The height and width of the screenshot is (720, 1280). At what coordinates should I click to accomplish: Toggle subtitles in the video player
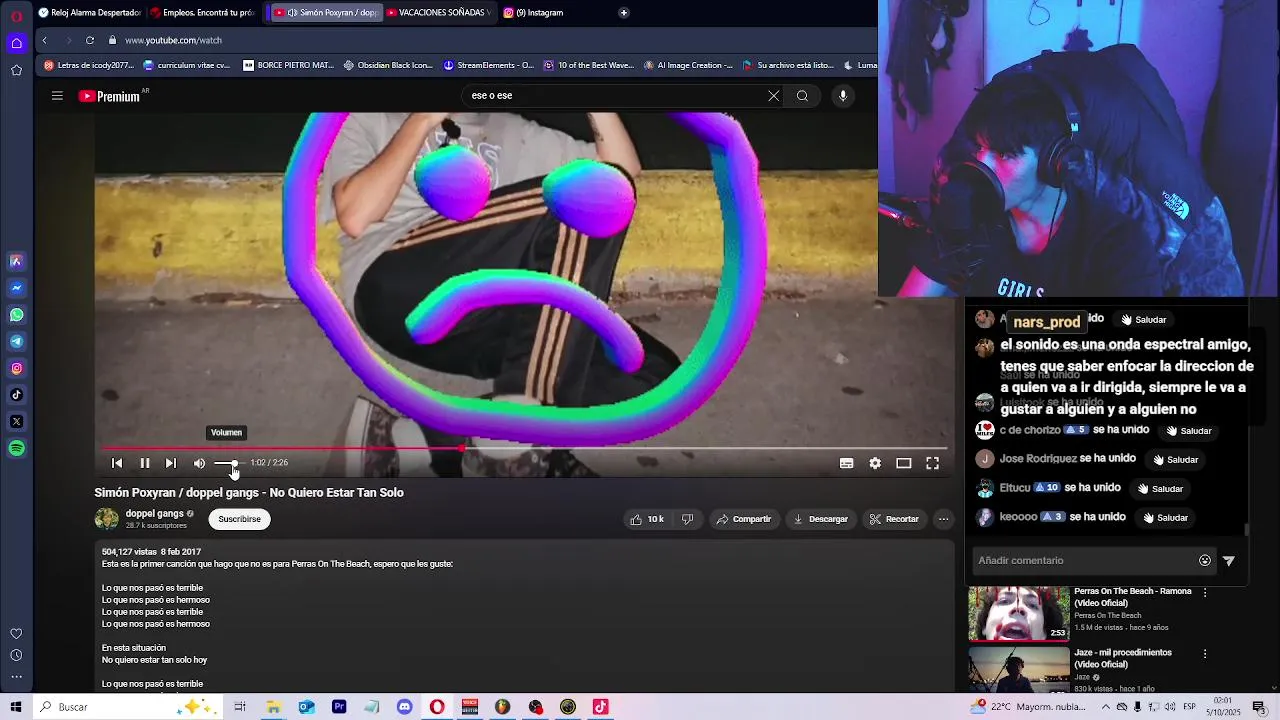(x=846, y=463)
